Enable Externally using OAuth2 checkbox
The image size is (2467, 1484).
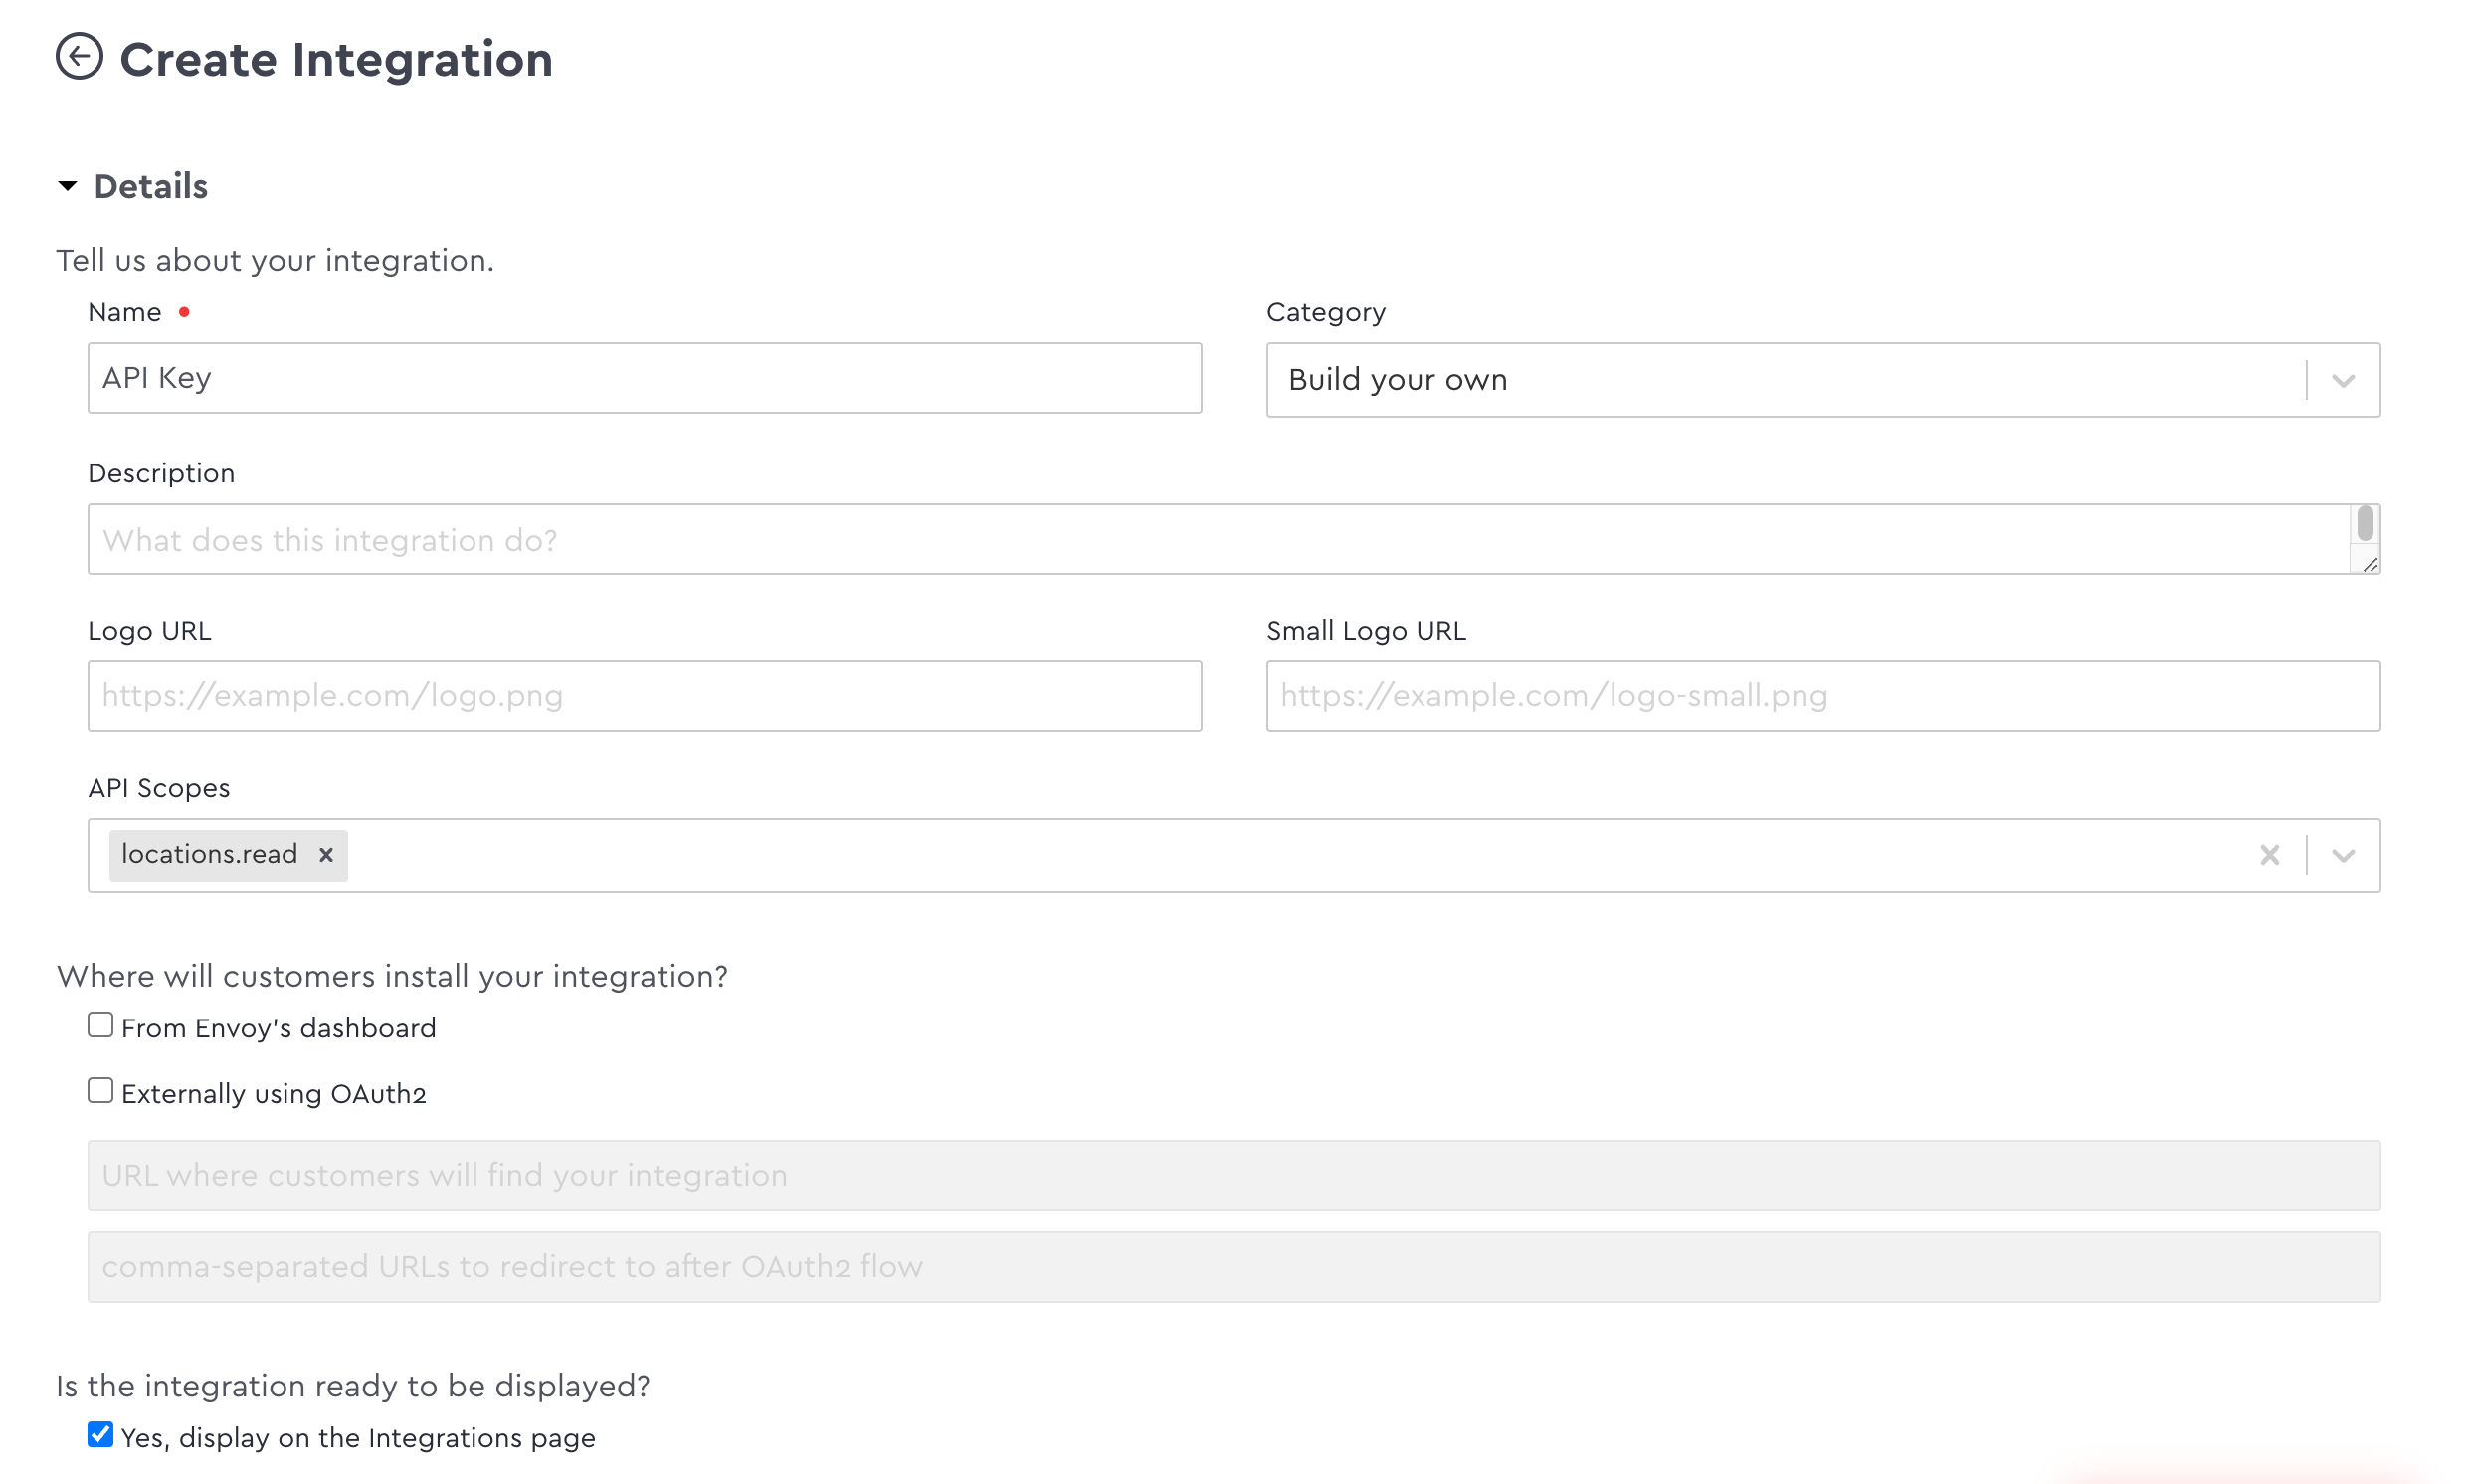[100, 1090]
